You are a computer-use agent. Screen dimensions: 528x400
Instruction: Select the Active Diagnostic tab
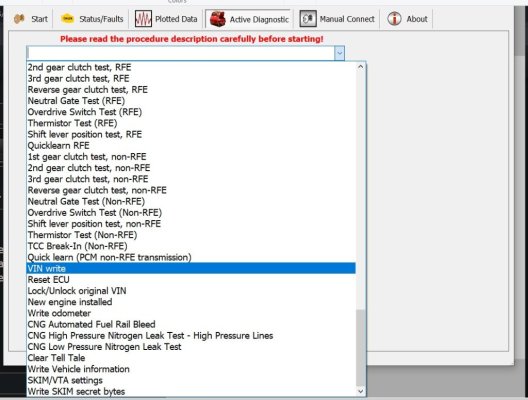point(249,19)
